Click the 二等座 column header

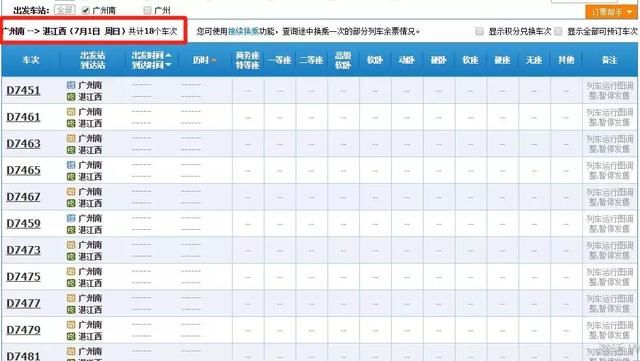point(311,60)
